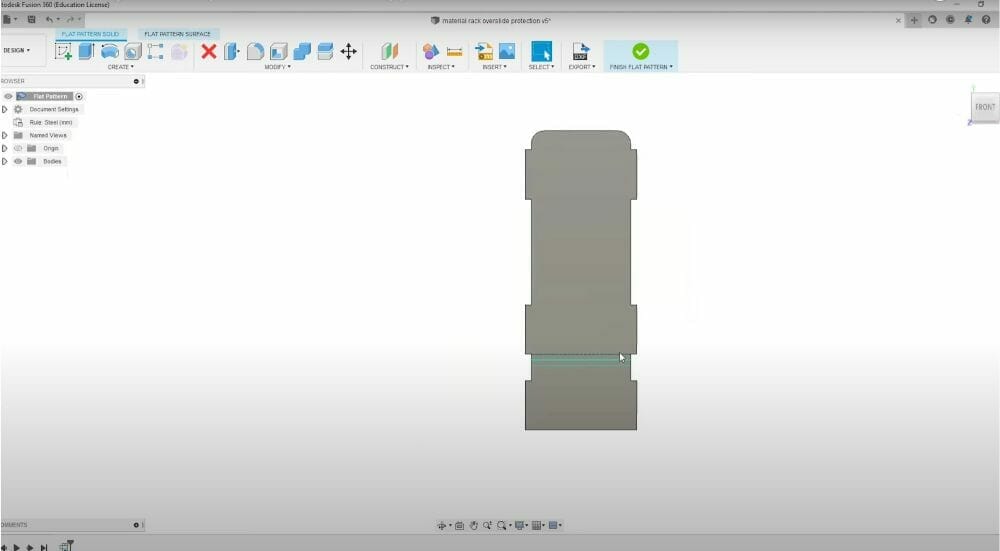Switch to Flat Pattern Solid tab
Viewport: 1000px width, 551px height.
click(x=90, y=34)
